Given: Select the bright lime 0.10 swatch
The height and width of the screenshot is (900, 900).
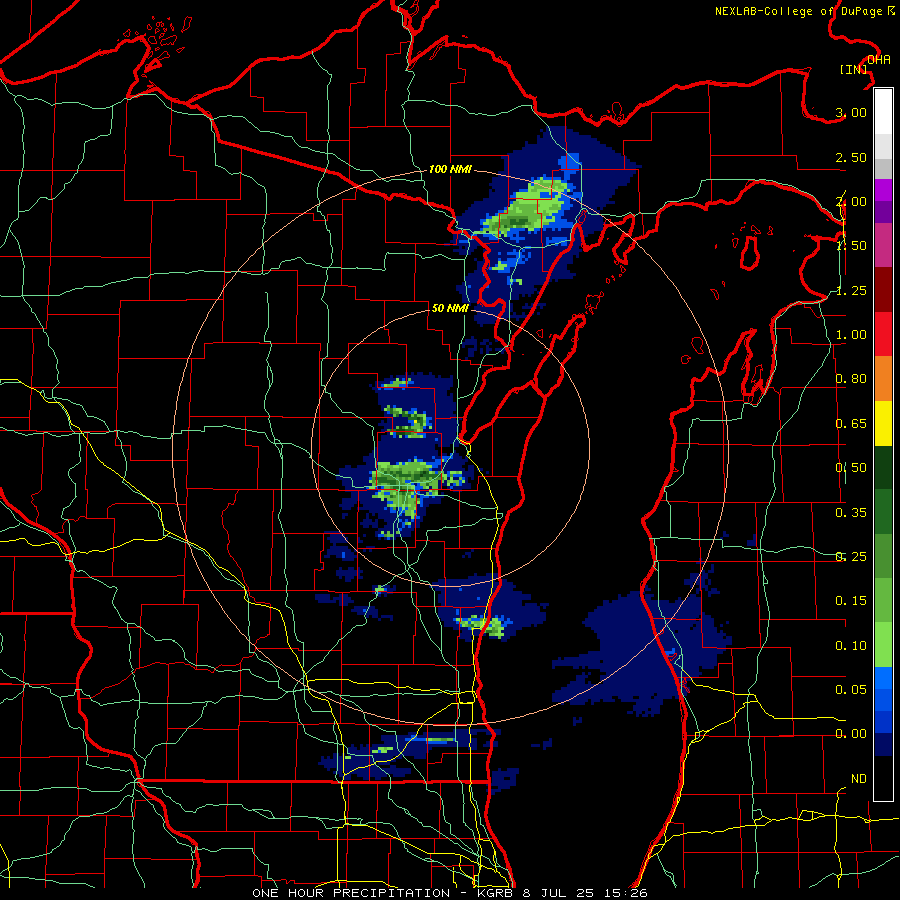Looking at the screenshot, I should 883,645.
